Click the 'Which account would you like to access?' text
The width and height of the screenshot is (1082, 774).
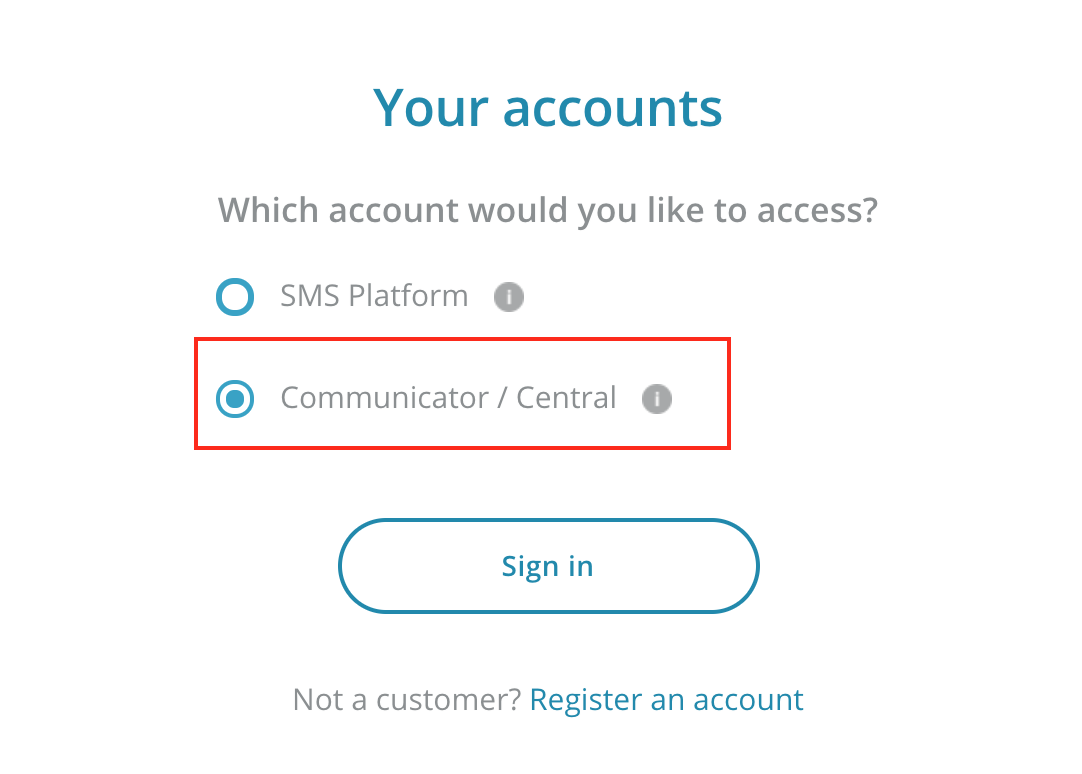(x=548, y=211)
